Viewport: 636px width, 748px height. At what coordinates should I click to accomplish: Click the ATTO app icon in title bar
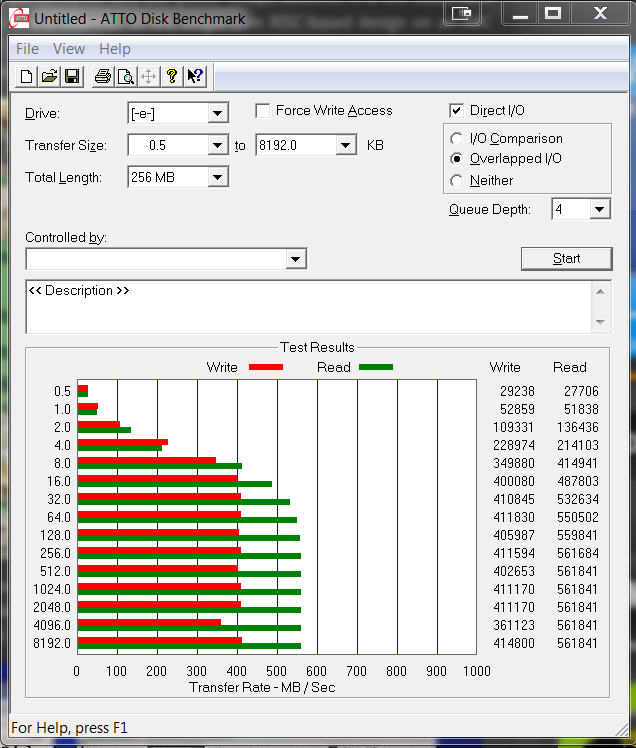click(x=17, y=18)
